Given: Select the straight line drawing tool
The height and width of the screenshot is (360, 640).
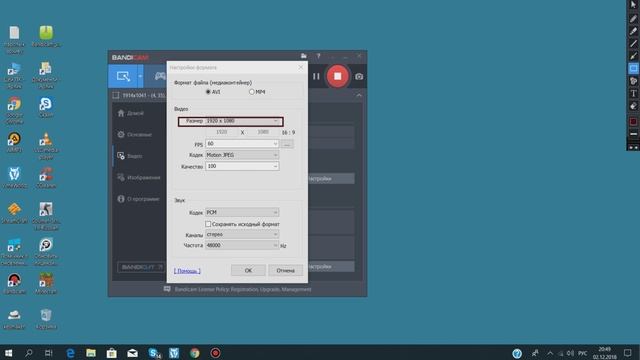Looking at the screenshot, I should [x=633, y=43].
